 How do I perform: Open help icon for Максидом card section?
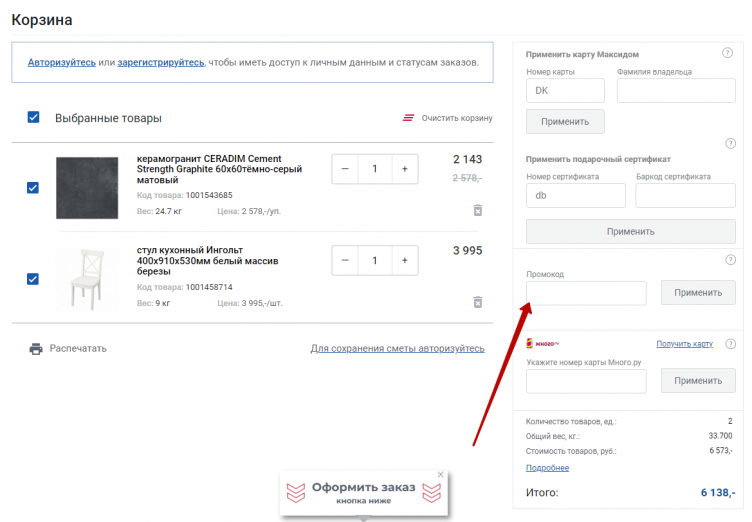tap(728, 53)
